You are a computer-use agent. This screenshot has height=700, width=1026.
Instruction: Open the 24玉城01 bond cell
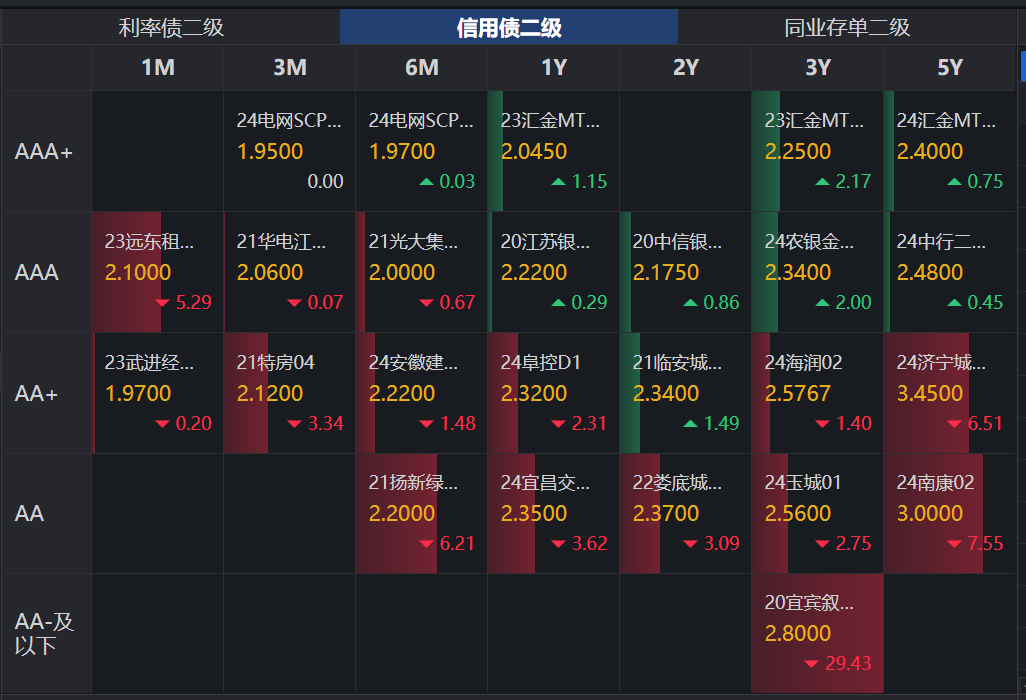(x=816, y=513)
